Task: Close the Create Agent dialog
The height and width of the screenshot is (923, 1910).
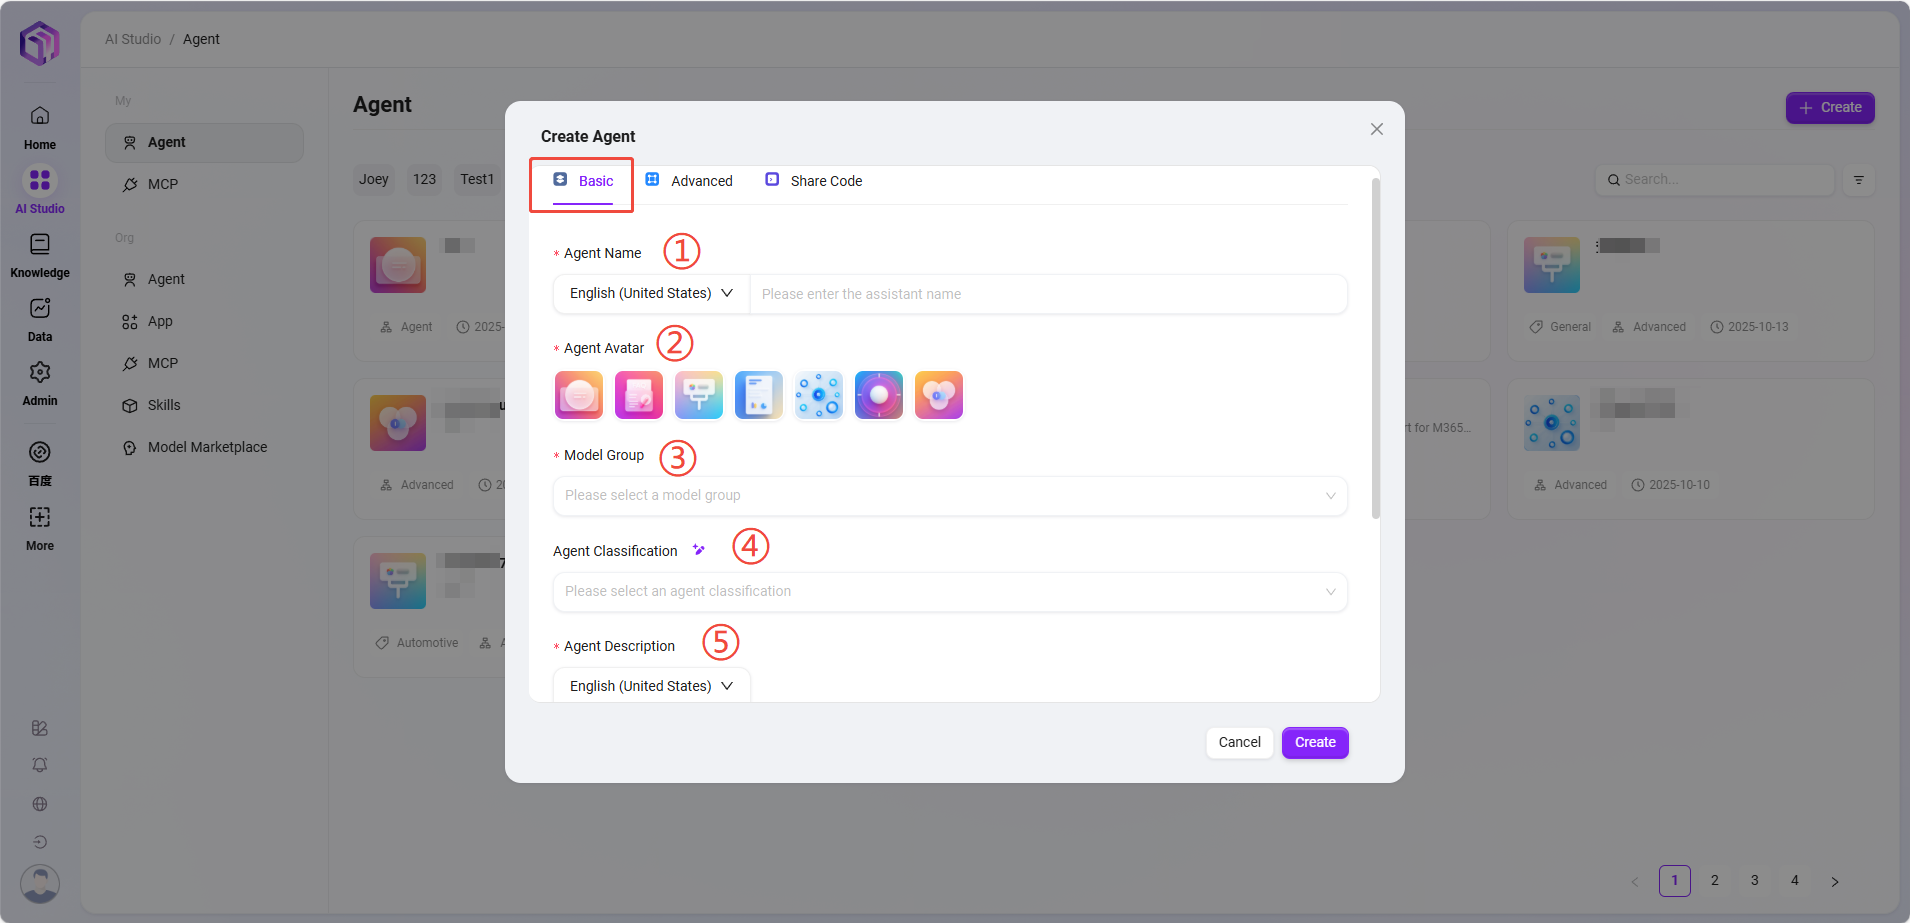Action: pyautogui.click(x=1377, y=129)
